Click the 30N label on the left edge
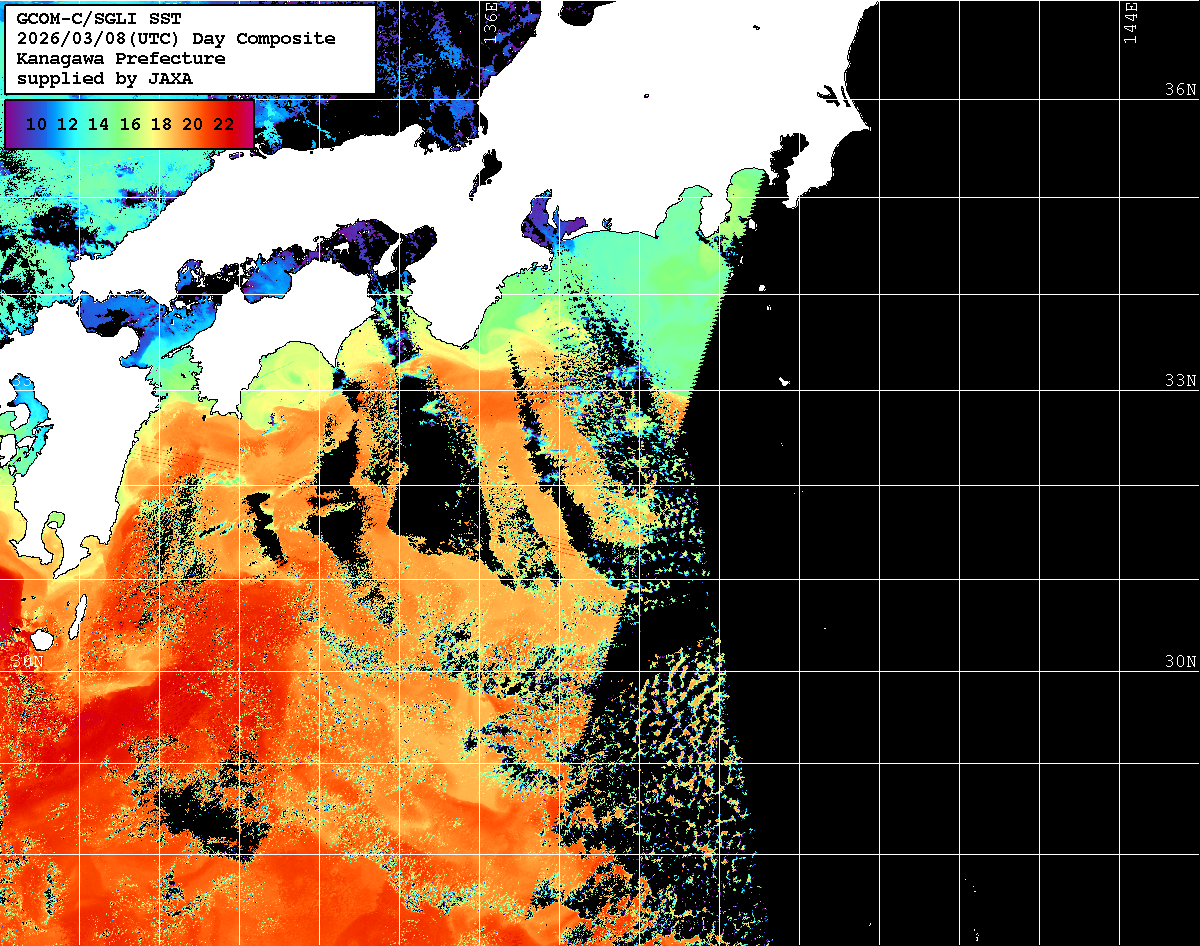The image size is (1200, 946). (x=28, y=662)
